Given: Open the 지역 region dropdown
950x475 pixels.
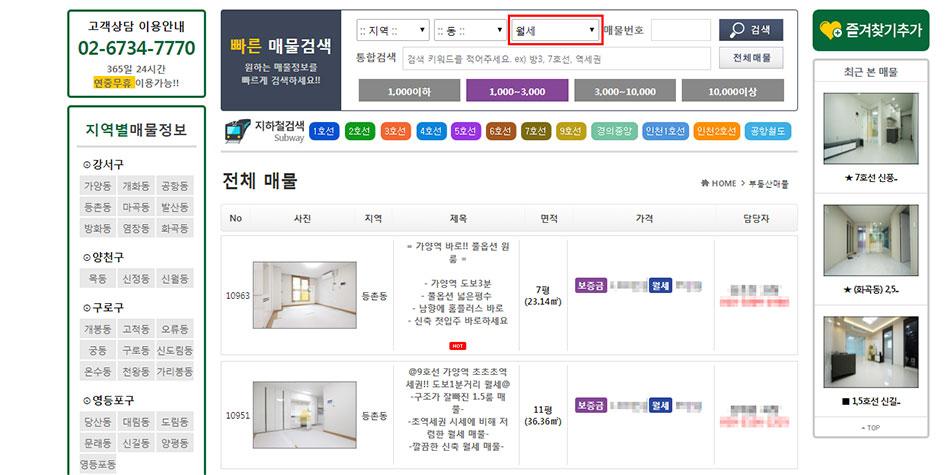Looking at the screenshot, I should [x=393, y=30].
